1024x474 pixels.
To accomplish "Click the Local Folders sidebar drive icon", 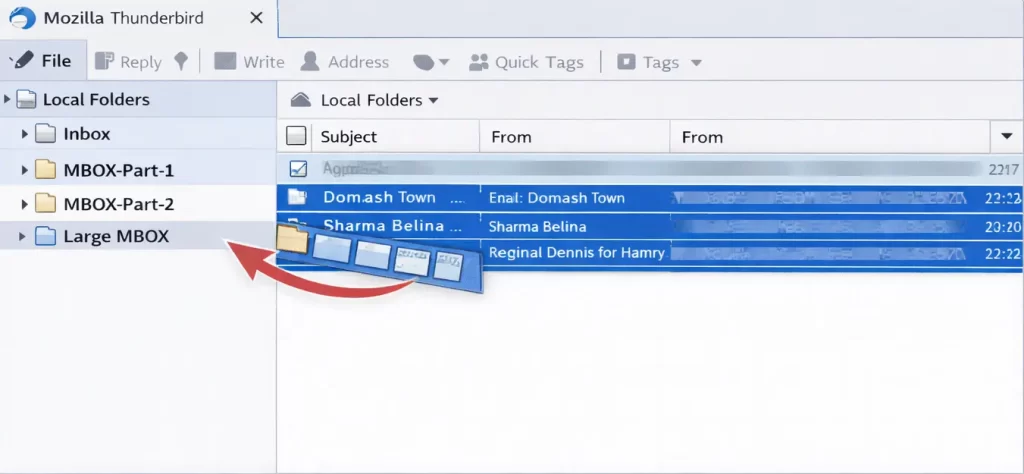I will tap(26, 100).
